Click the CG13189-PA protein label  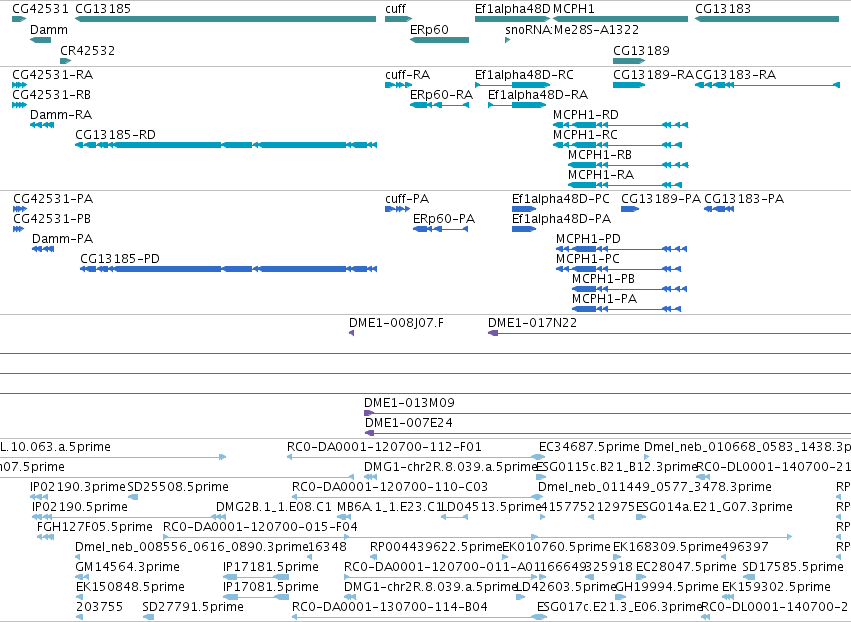(x=661, y=199)
